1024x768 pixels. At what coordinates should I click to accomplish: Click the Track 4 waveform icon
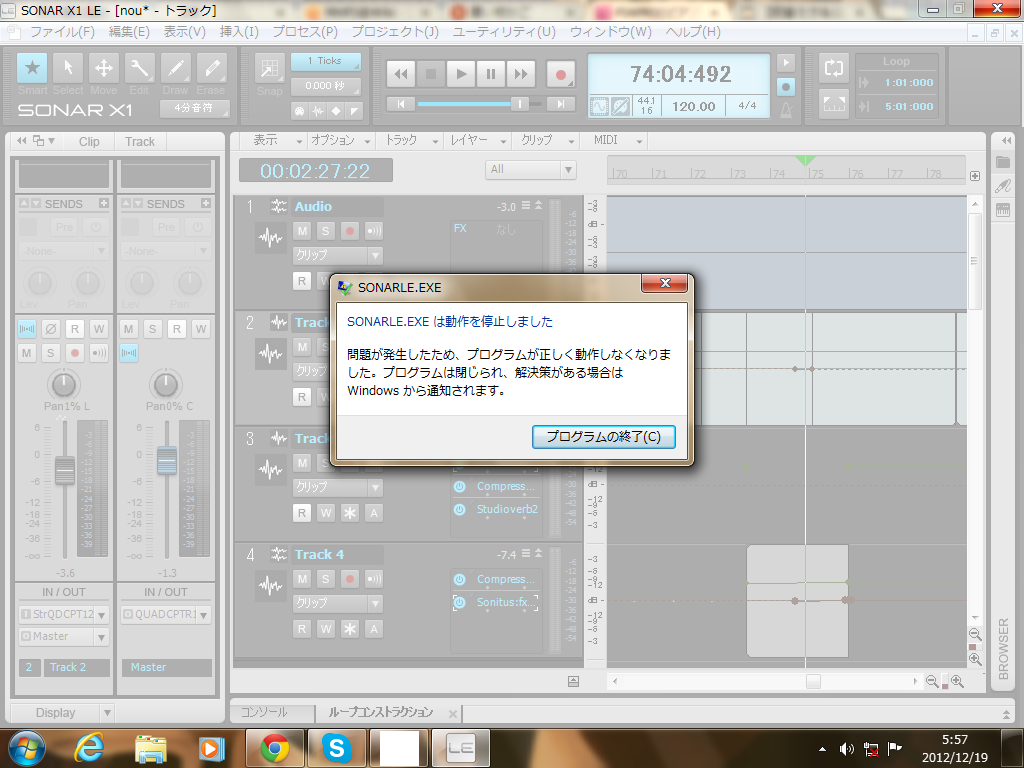point(270,584)
